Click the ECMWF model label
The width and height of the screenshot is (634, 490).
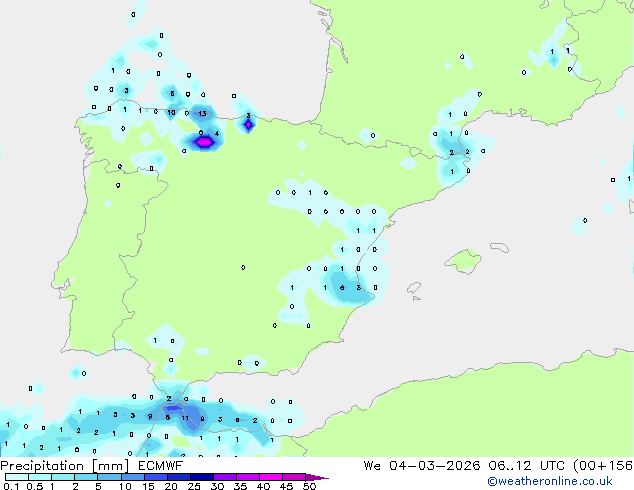161,466
